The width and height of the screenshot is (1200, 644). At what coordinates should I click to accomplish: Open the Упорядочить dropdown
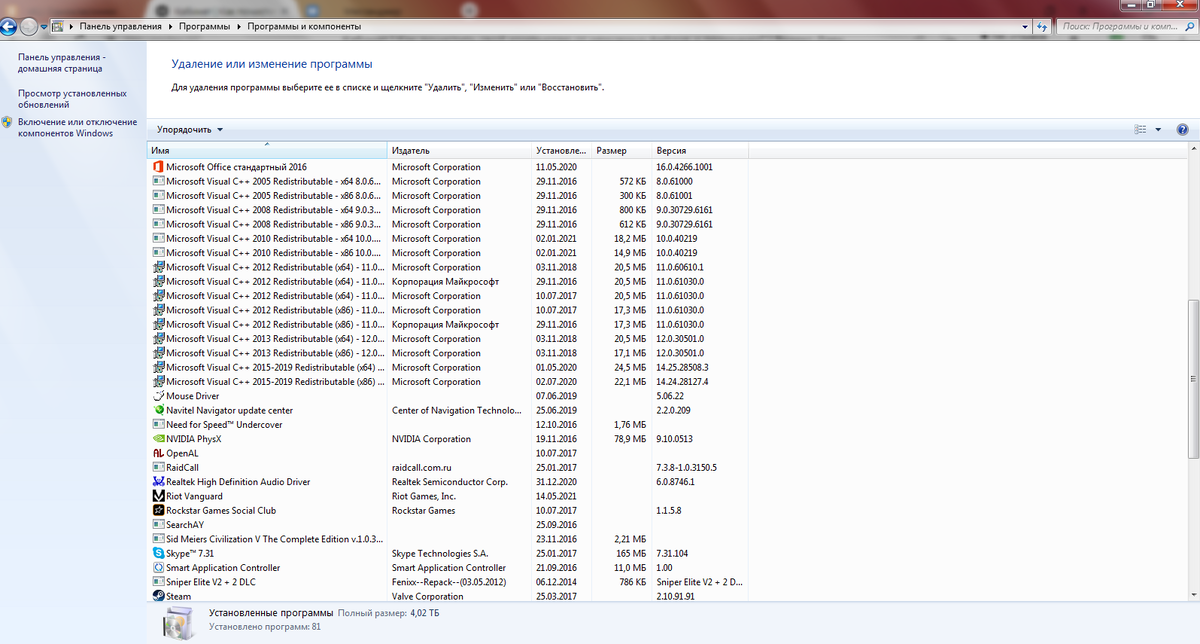[190, 129]
